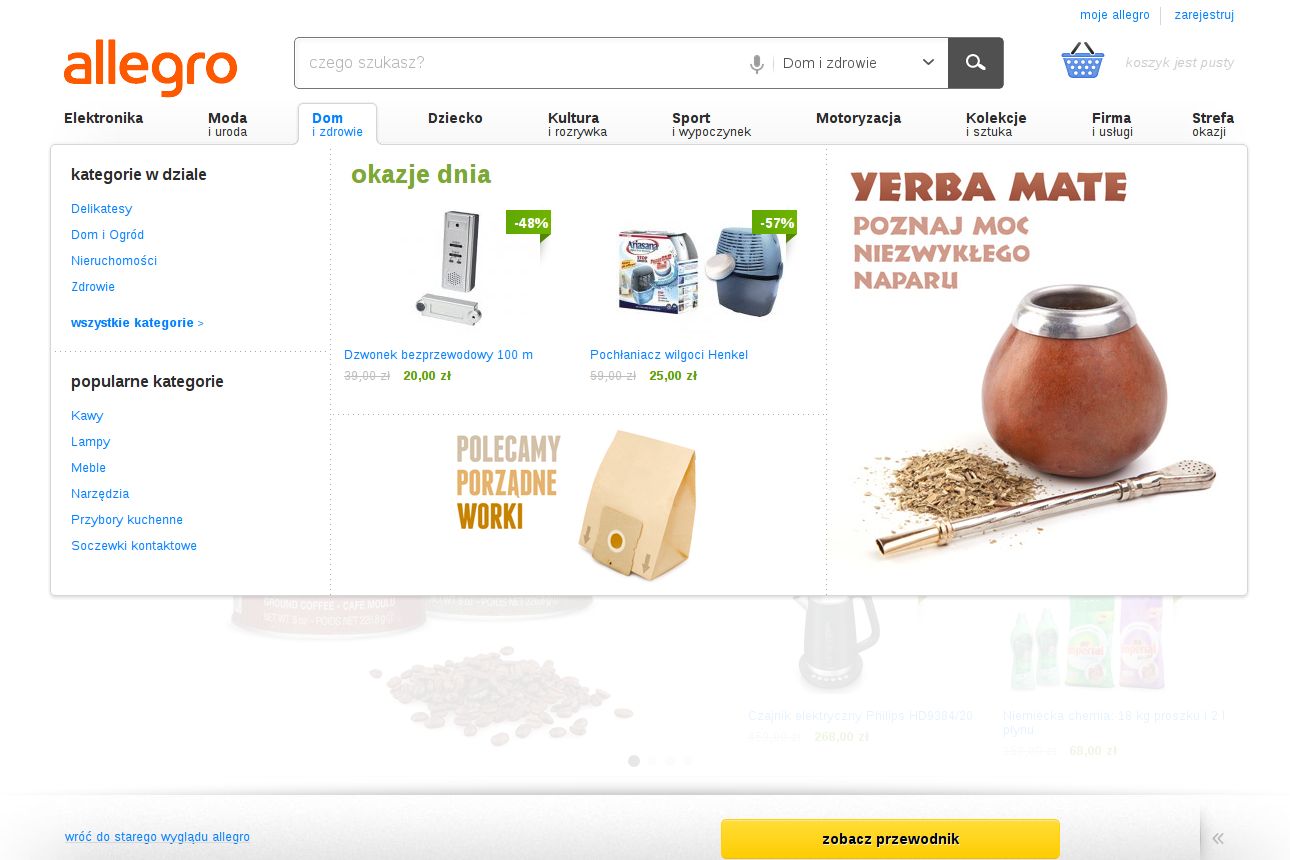
Task: Open the shopping basket icon
Action: pyautogui.click(x=1083, y=61)
